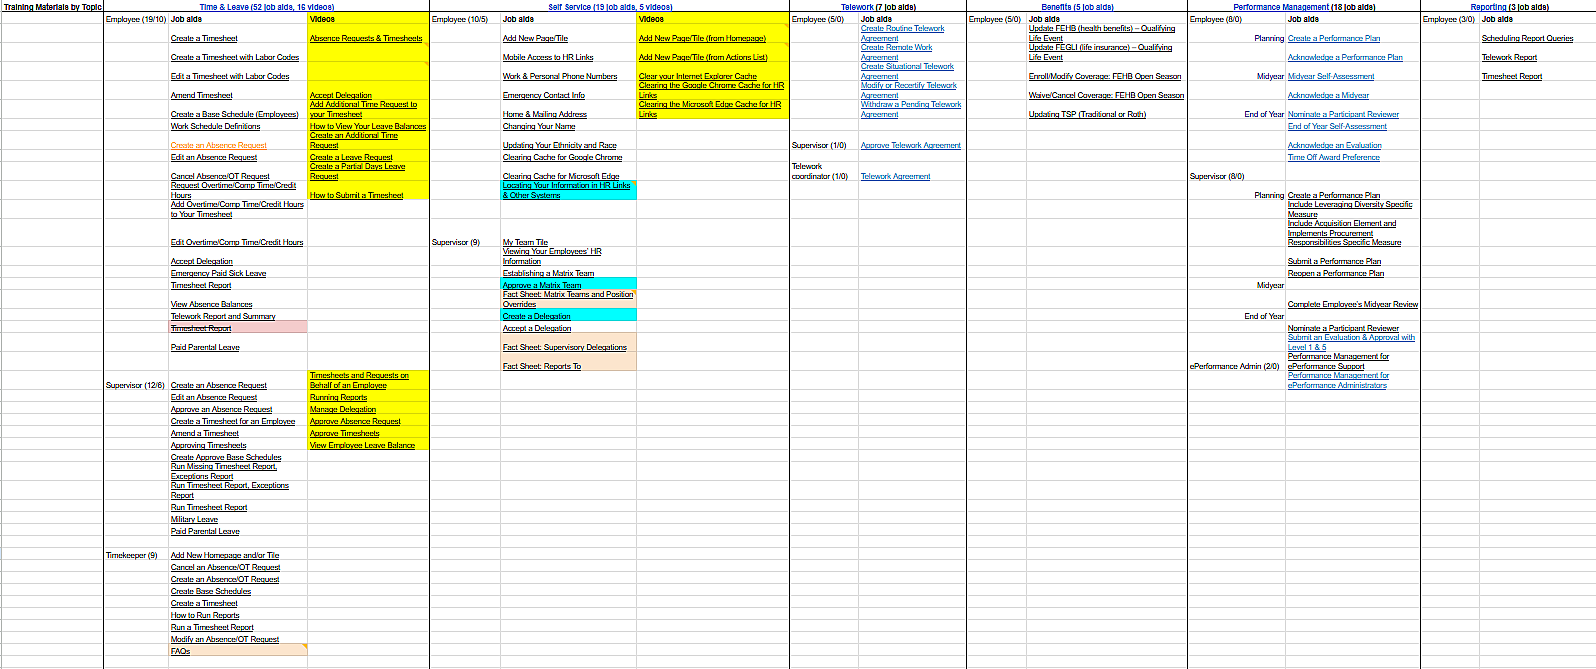This screenshot has width=1596, height=669.
Task: Open the Timekeeper FAQs link
Action: pyautogui.click(x=180, y=652)
